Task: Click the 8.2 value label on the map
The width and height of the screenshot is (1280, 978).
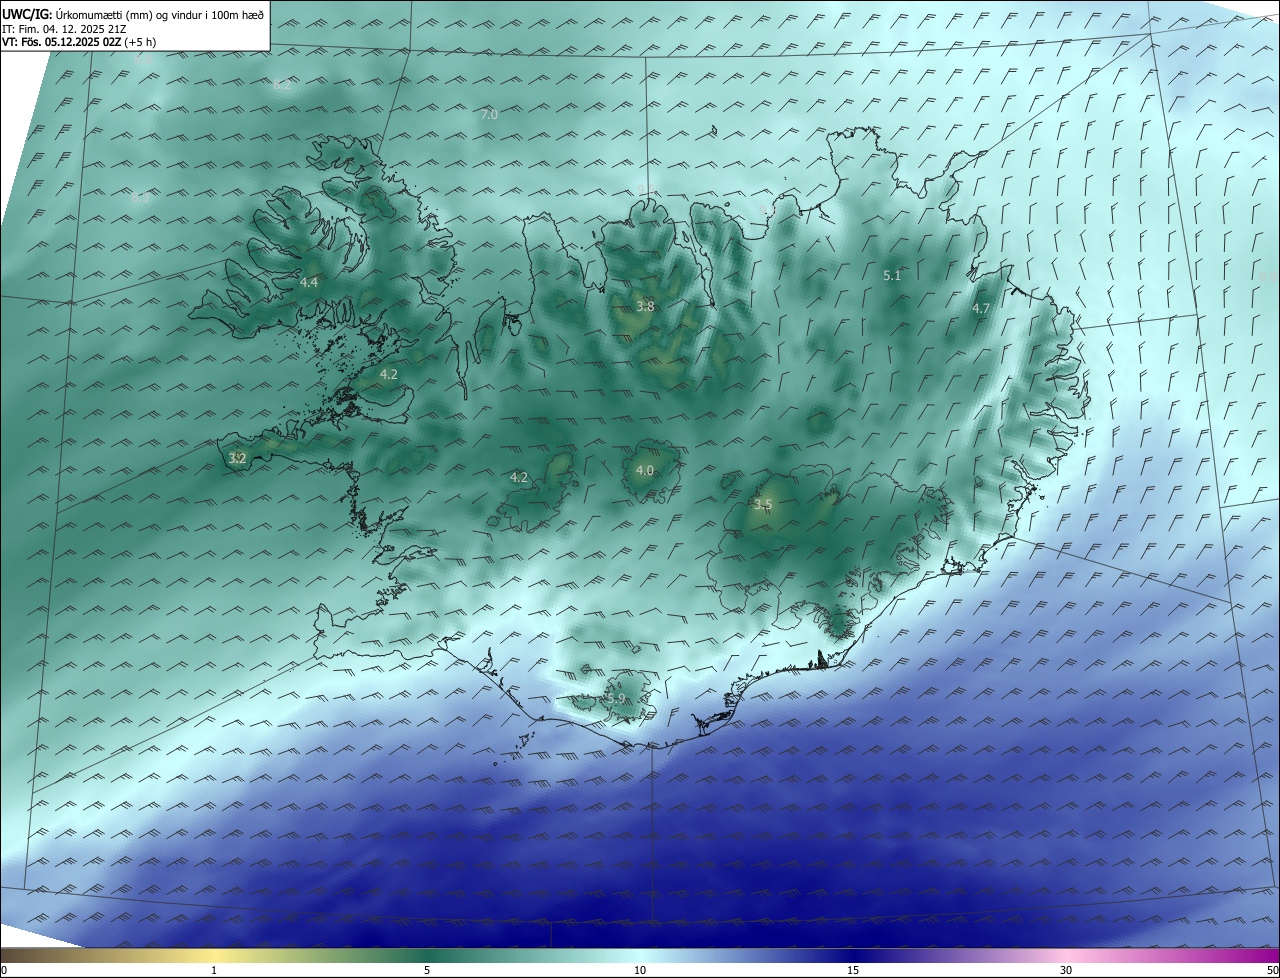Action: 282,86
